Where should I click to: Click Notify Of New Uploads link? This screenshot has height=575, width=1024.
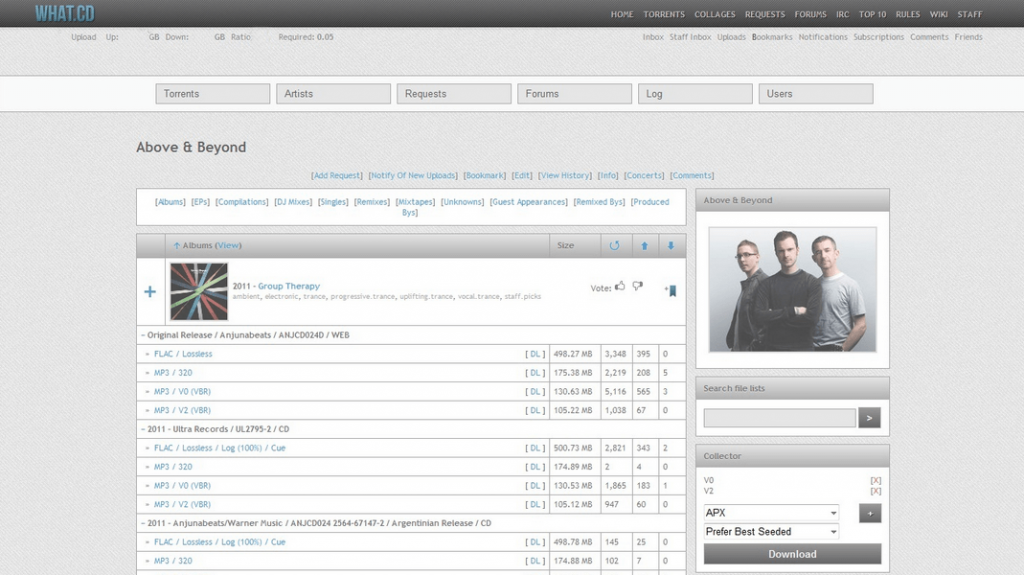pos(413,176)
